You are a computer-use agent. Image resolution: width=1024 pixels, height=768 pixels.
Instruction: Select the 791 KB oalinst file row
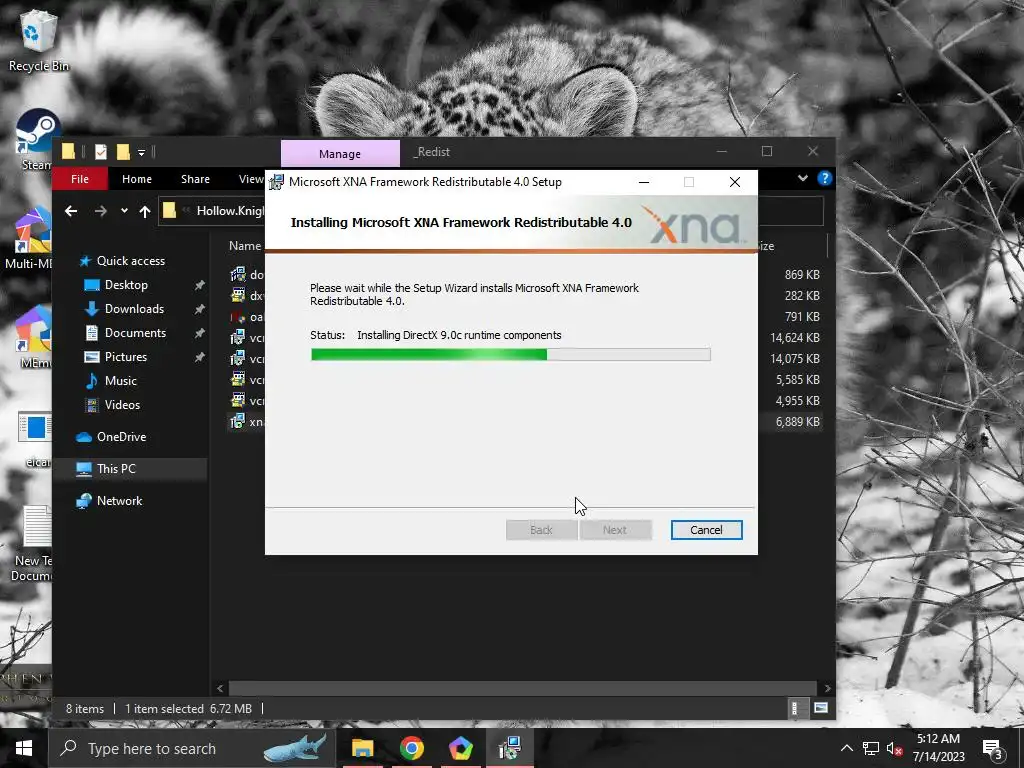tap(526, 317)
